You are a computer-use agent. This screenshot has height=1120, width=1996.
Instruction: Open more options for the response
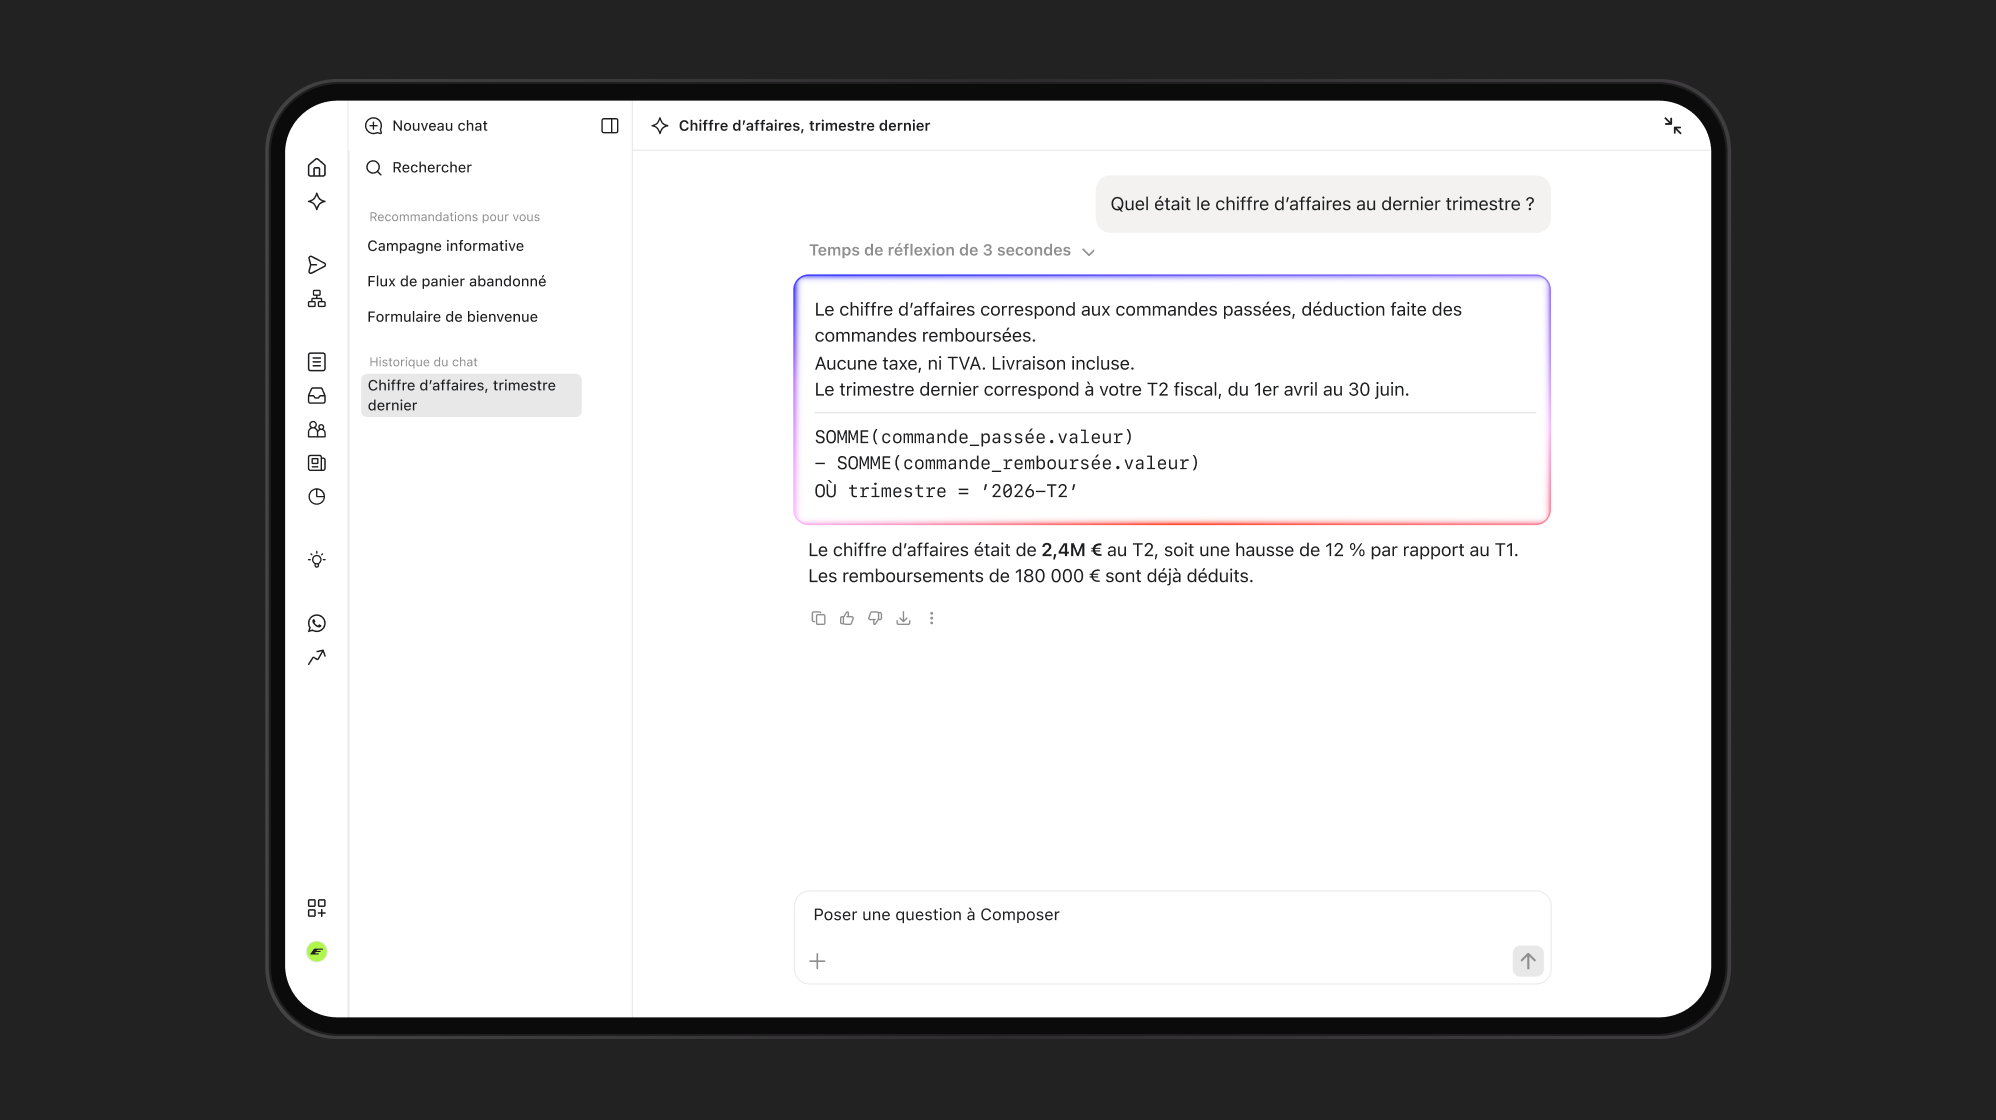point(931,619)
